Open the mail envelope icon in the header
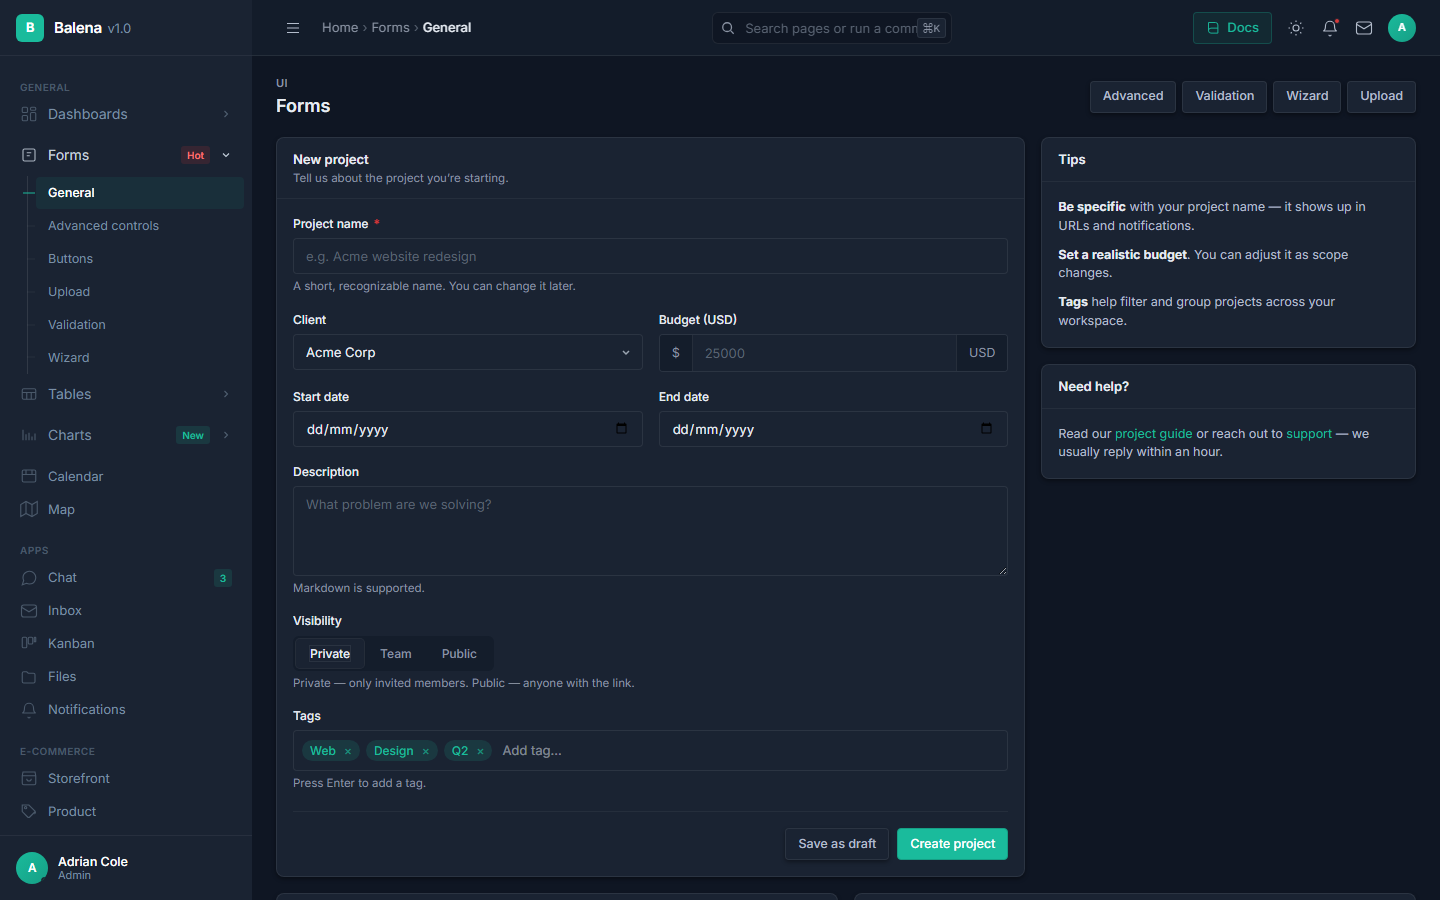1440x900 pixels. coord(1364,28)
